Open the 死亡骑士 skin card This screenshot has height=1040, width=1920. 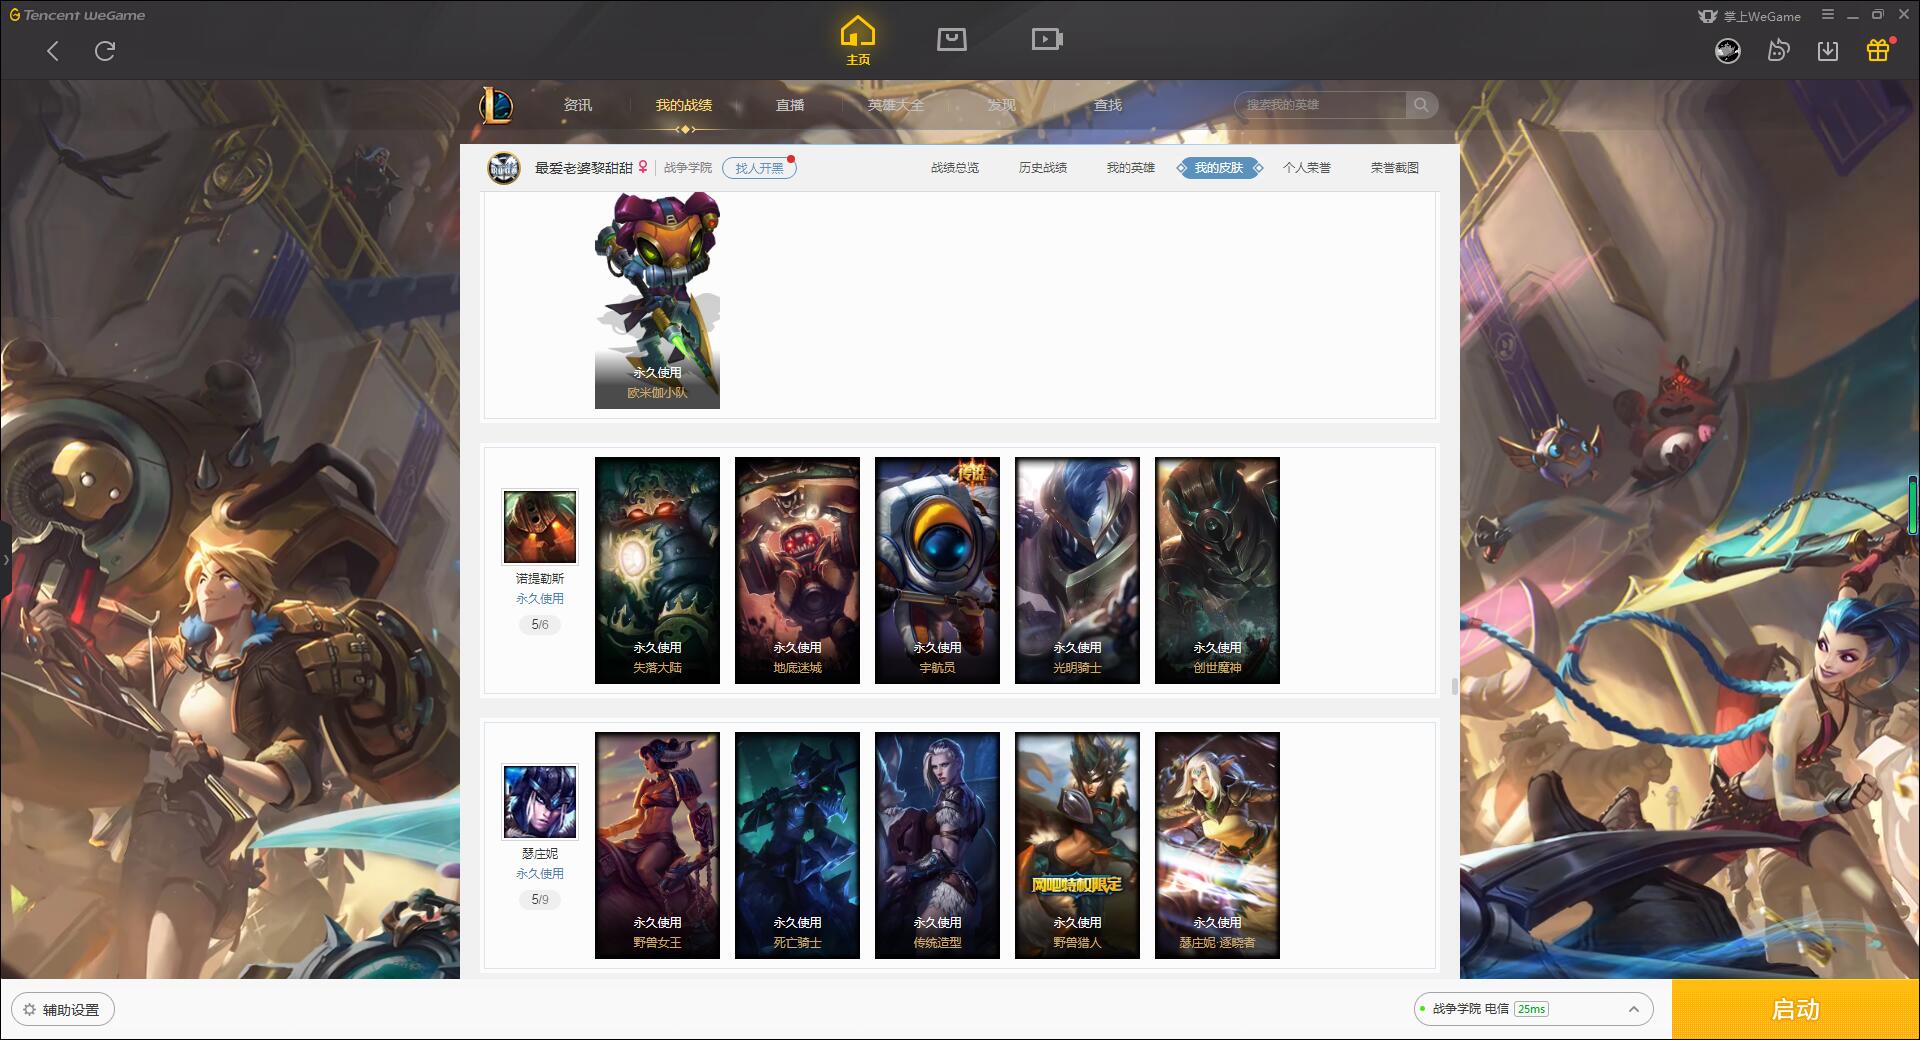tap(797, 845)
